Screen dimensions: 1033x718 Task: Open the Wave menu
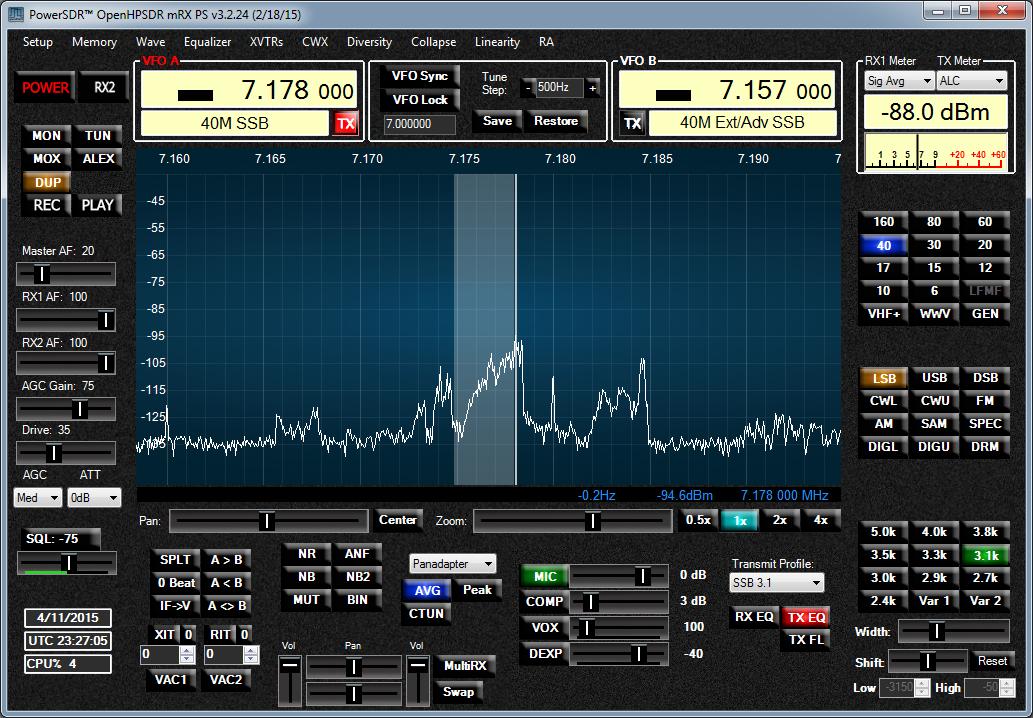point(150,41)
